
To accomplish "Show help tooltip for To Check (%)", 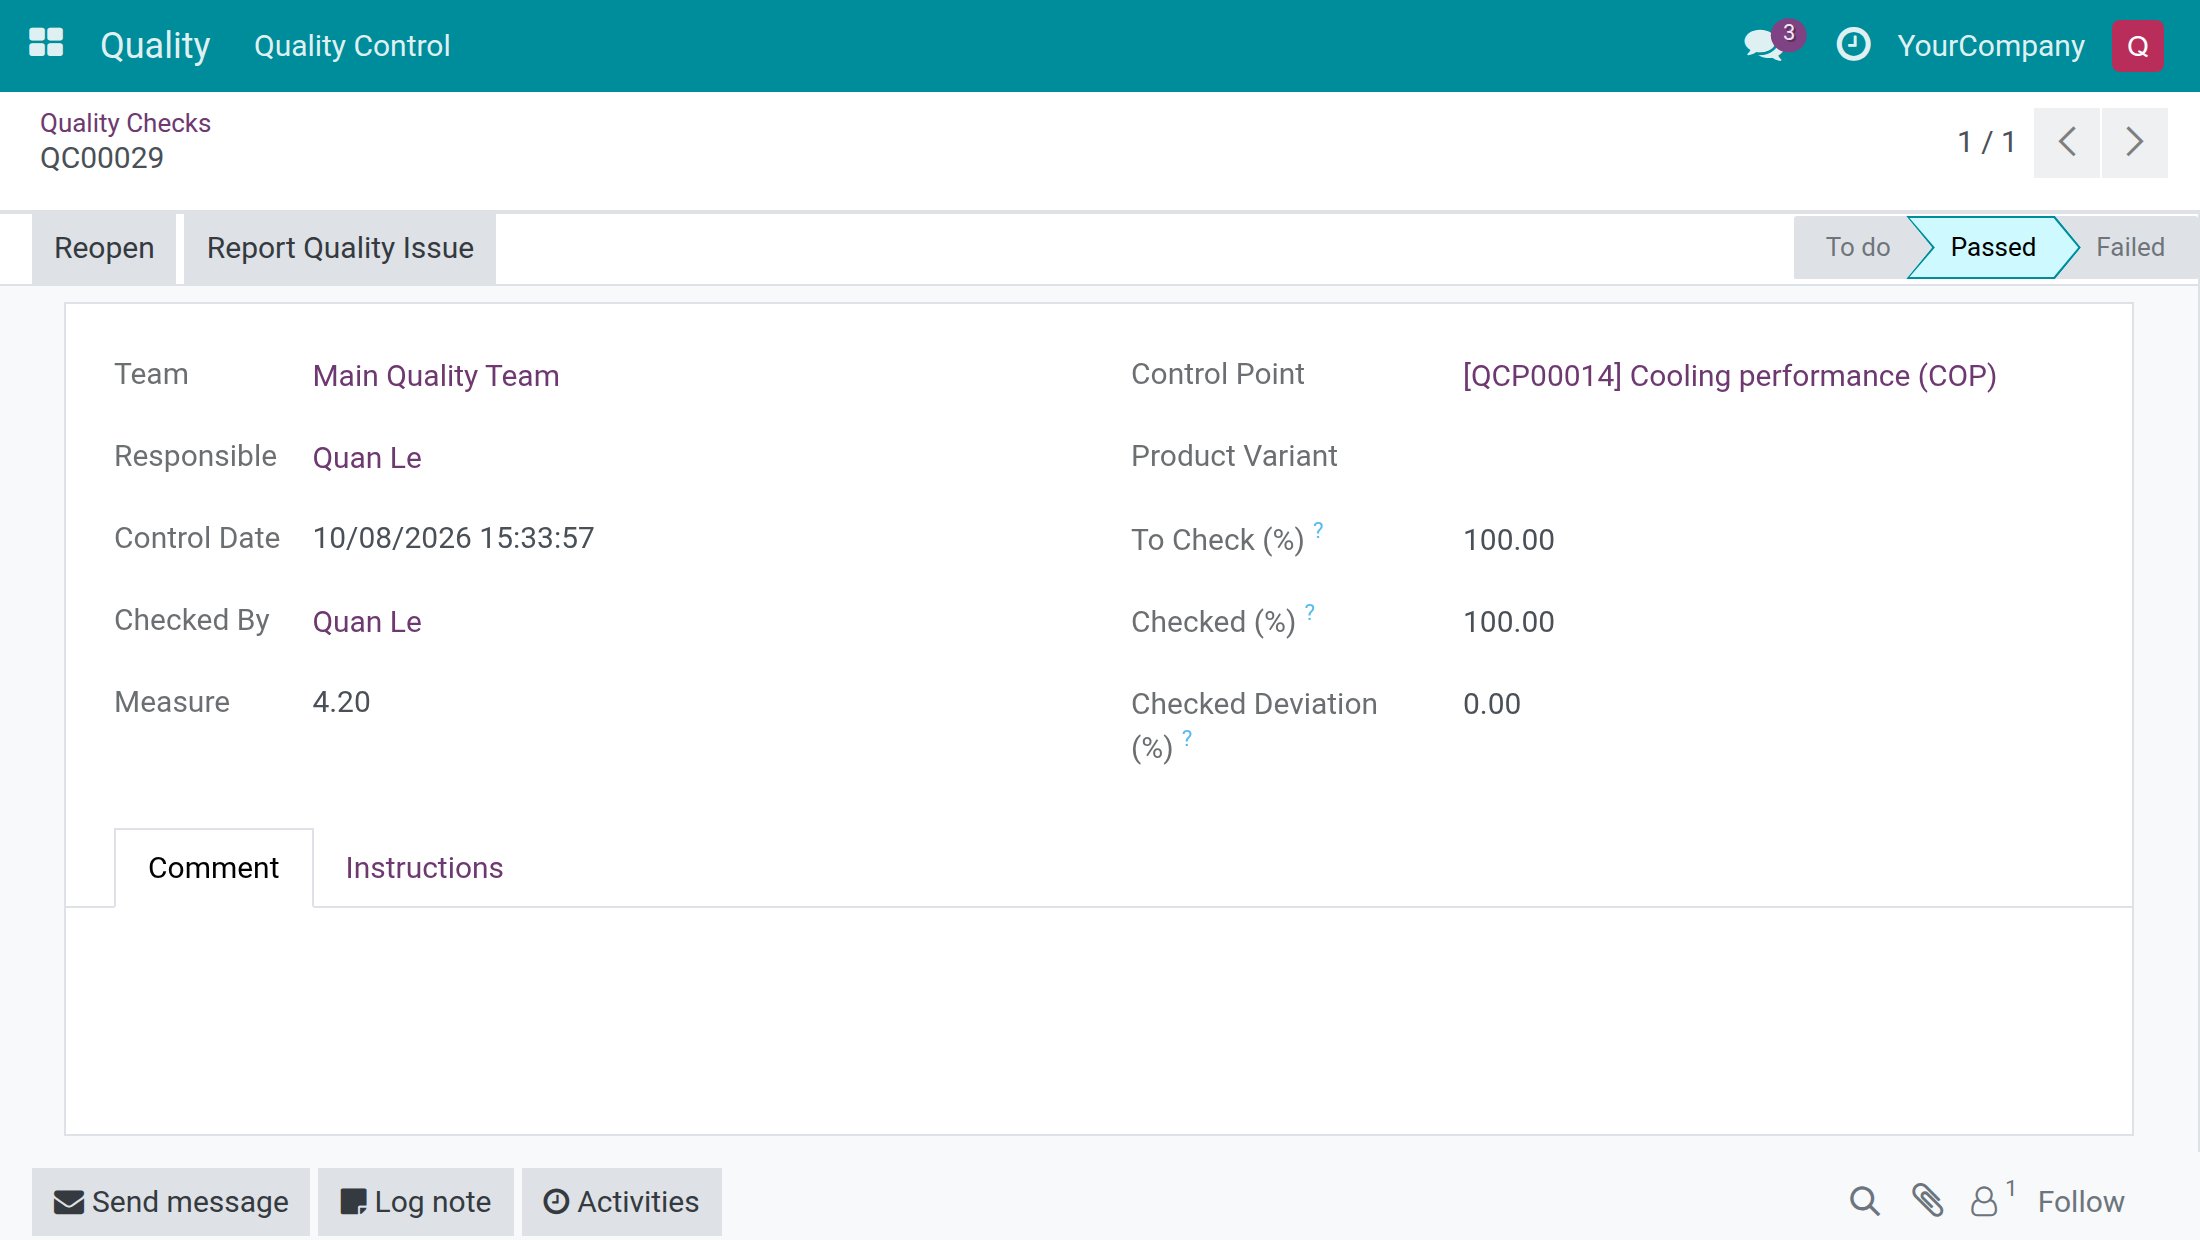I will [1318, 529].
